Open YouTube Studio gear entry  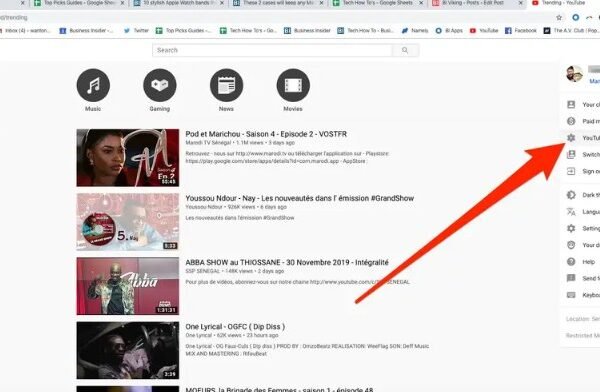pyautogui.click(x=582, y=138)
